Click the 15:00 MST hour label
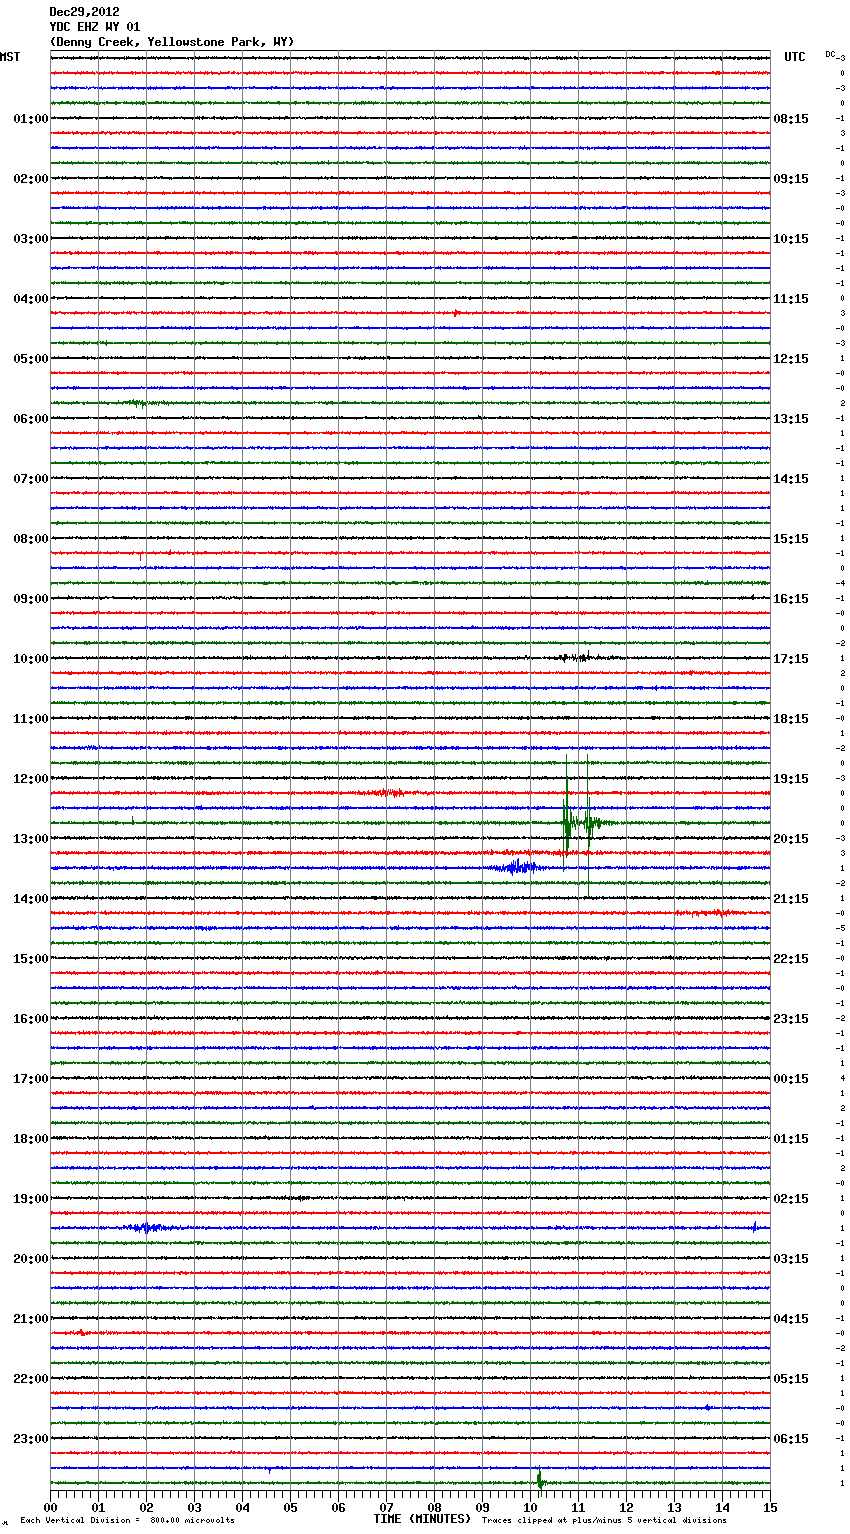850x1534 pixels. click(31, 959)
